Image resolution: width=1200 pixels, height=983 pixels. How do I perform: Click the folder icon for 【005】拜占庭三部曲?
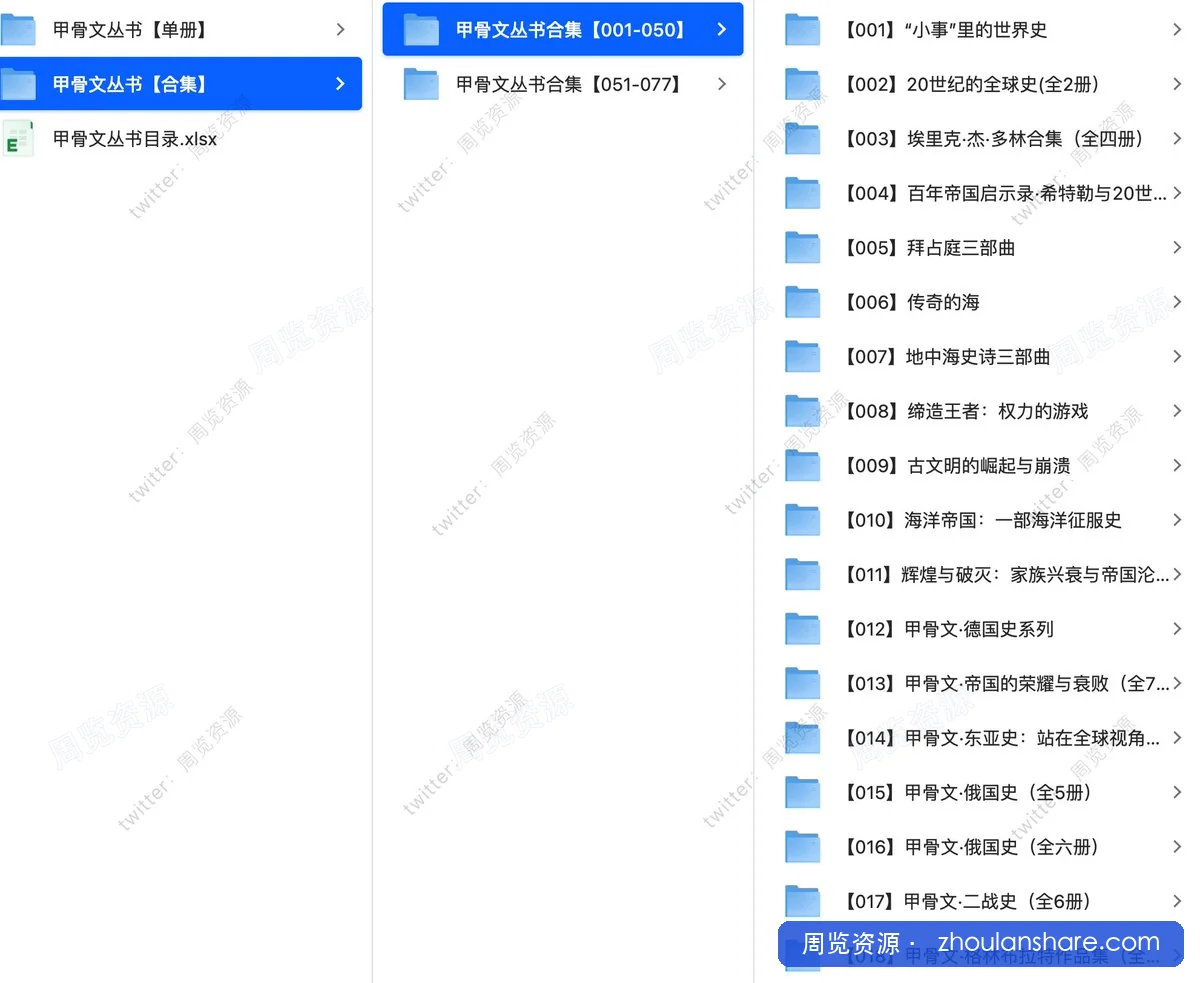click(x=802, y=248)
